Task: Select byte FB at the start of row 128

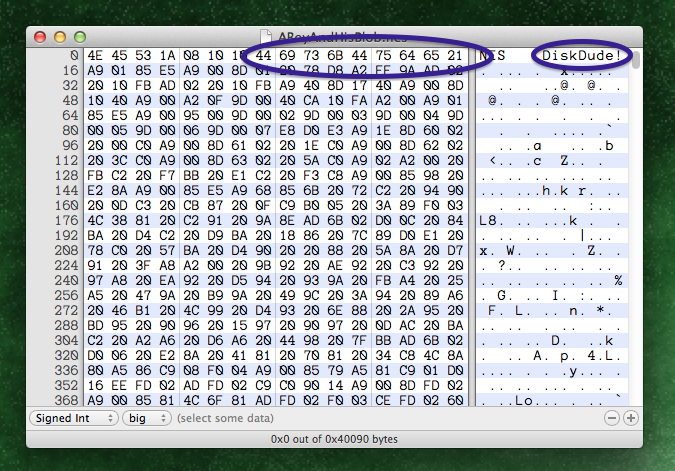Action: [95, 176]
